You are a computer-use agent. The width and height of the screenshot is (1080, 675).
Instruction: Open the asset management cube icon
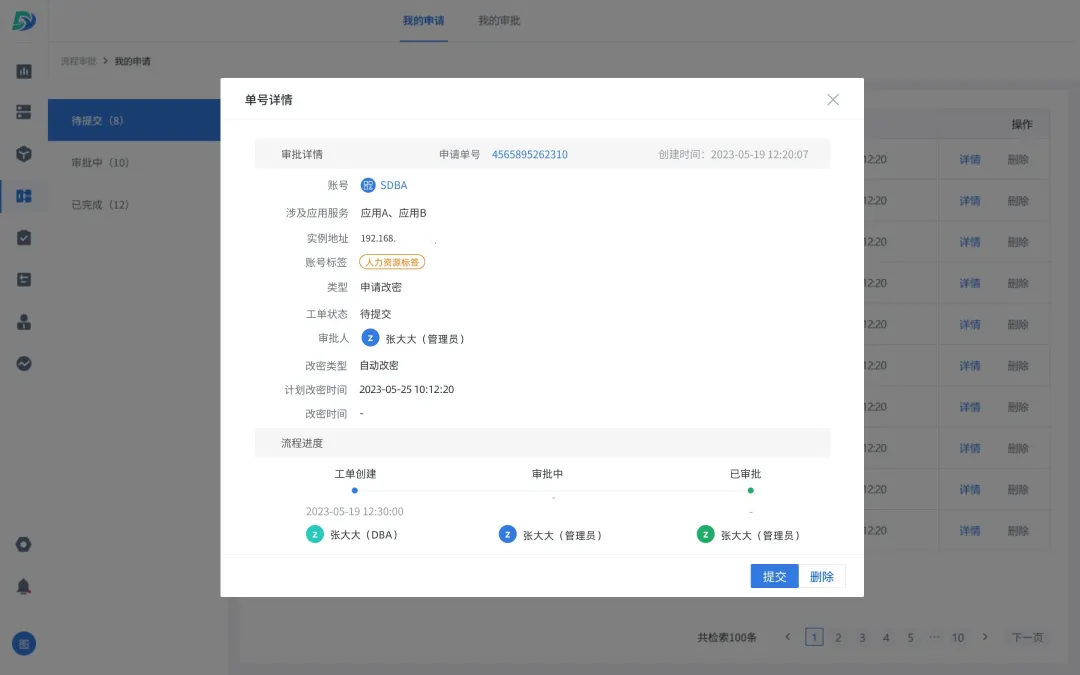click(x=24, y=154)
